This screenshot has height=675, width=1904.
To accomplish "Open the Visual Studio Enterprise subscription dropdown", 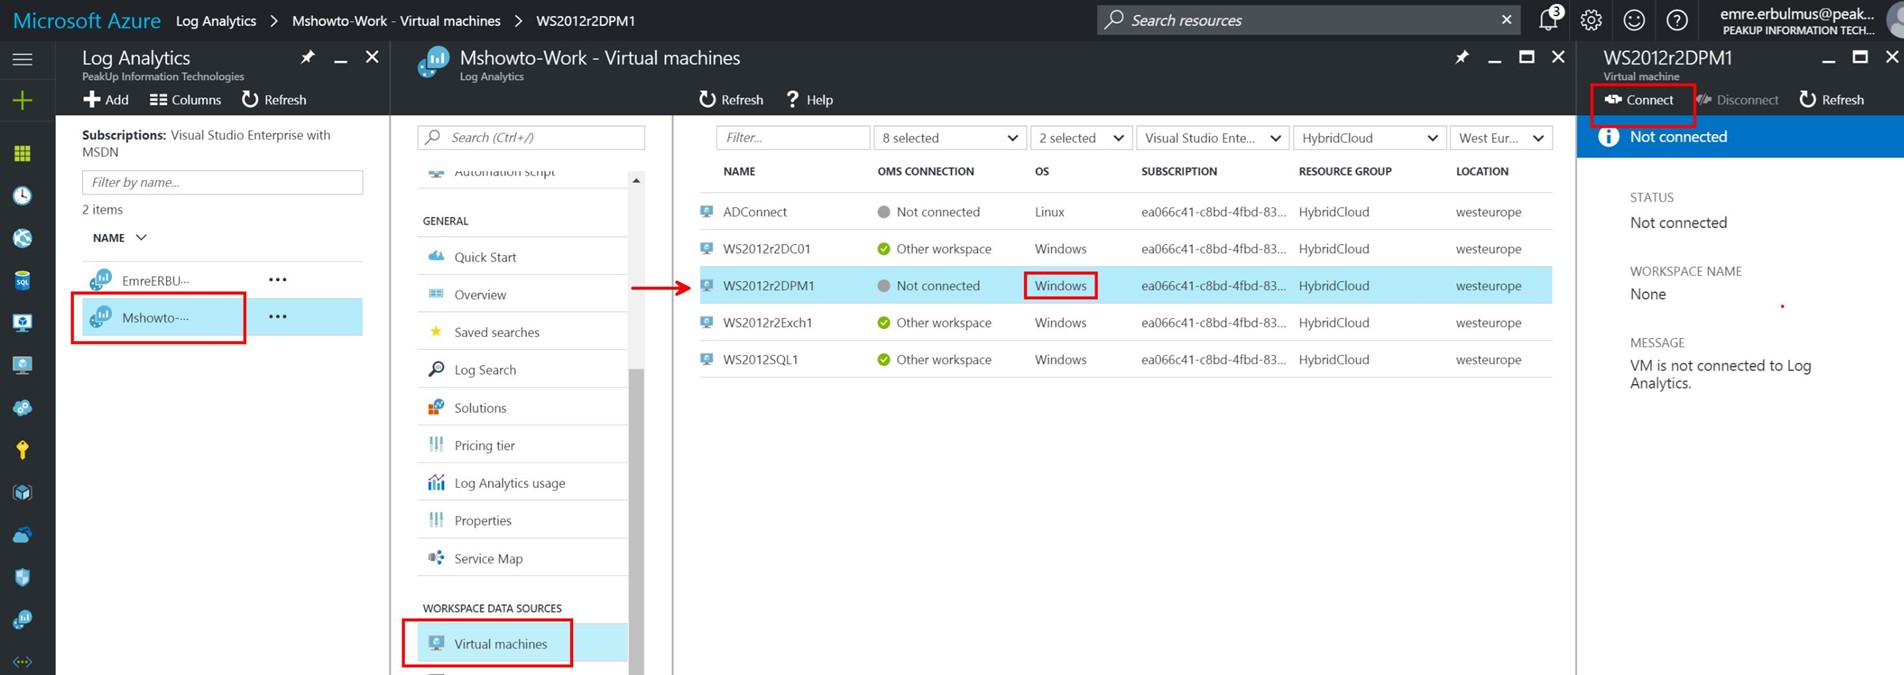I will 1212,138.
